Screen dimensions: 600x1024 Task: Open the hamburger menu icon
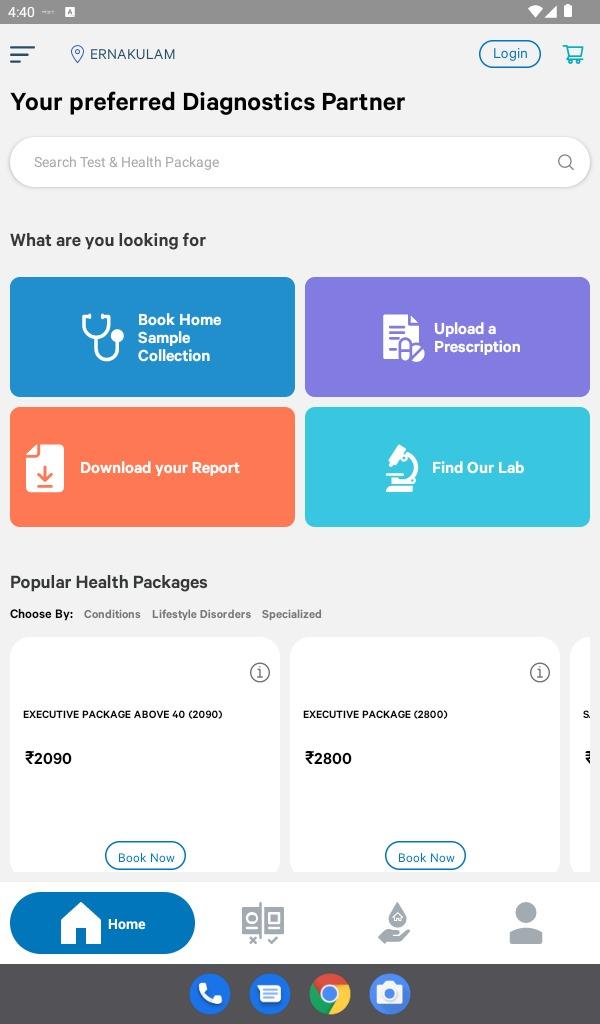(x=22, y=54)
